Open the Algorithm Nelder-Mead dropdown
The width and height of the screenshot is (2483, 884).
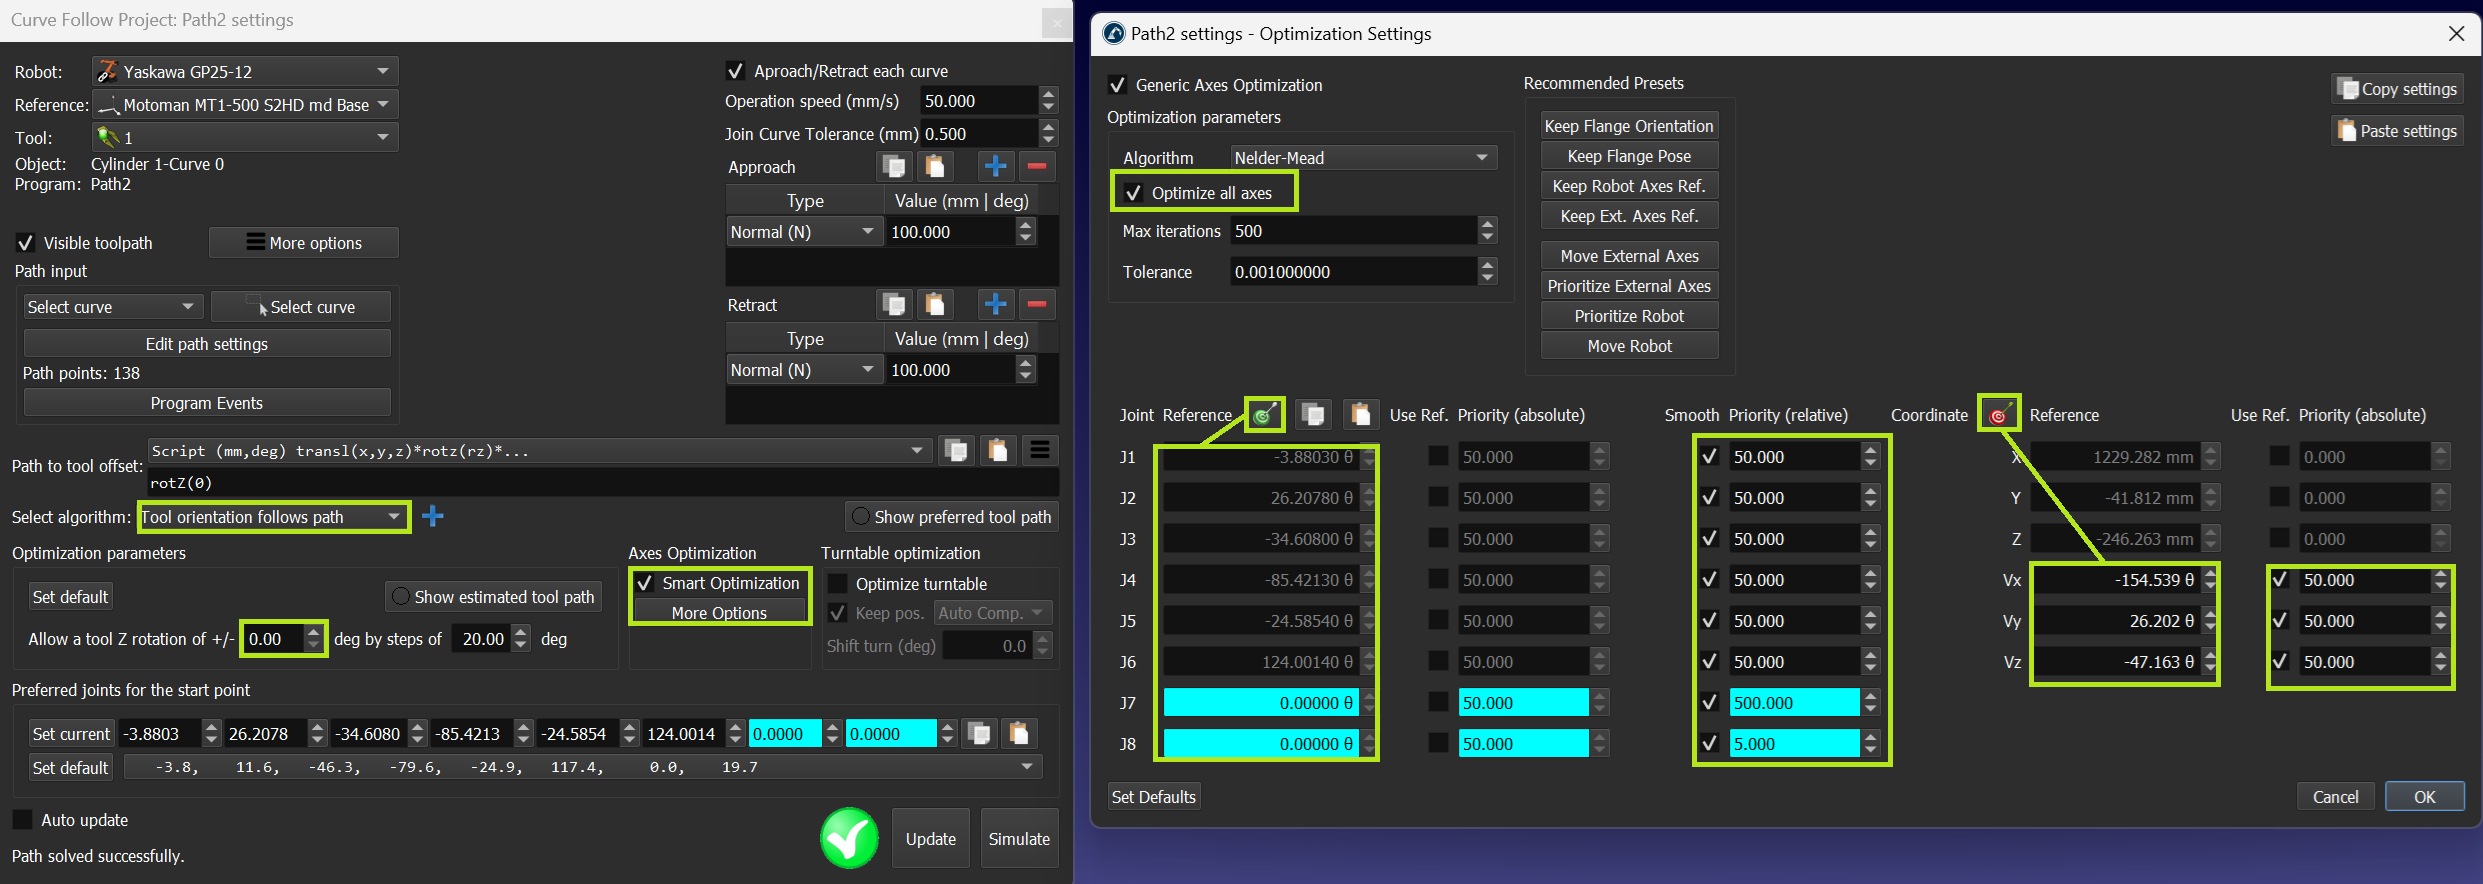pos(1363,158)
